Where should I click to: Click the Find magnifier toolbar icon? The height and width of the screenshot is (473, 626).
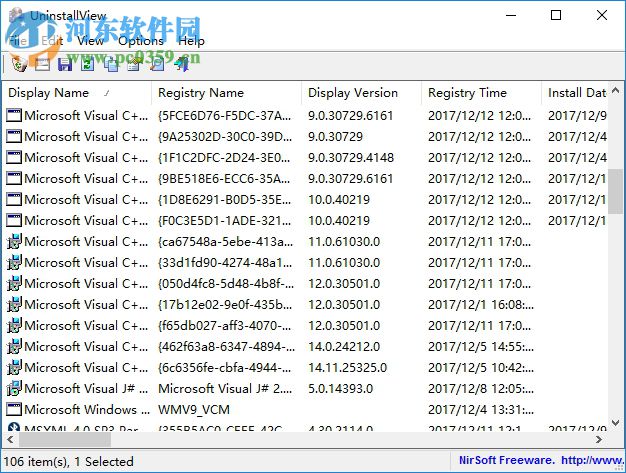[x=157, y=64]
